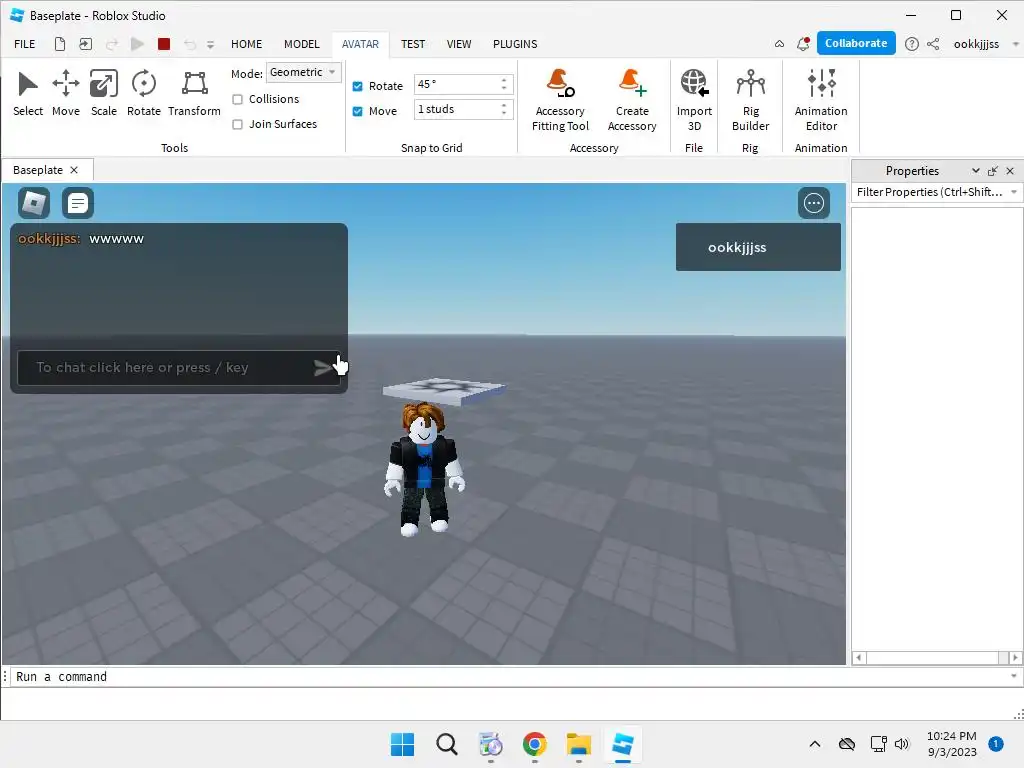Open the FILE menu
Viewport: 1024px width, 768px height.
[25, 44]
